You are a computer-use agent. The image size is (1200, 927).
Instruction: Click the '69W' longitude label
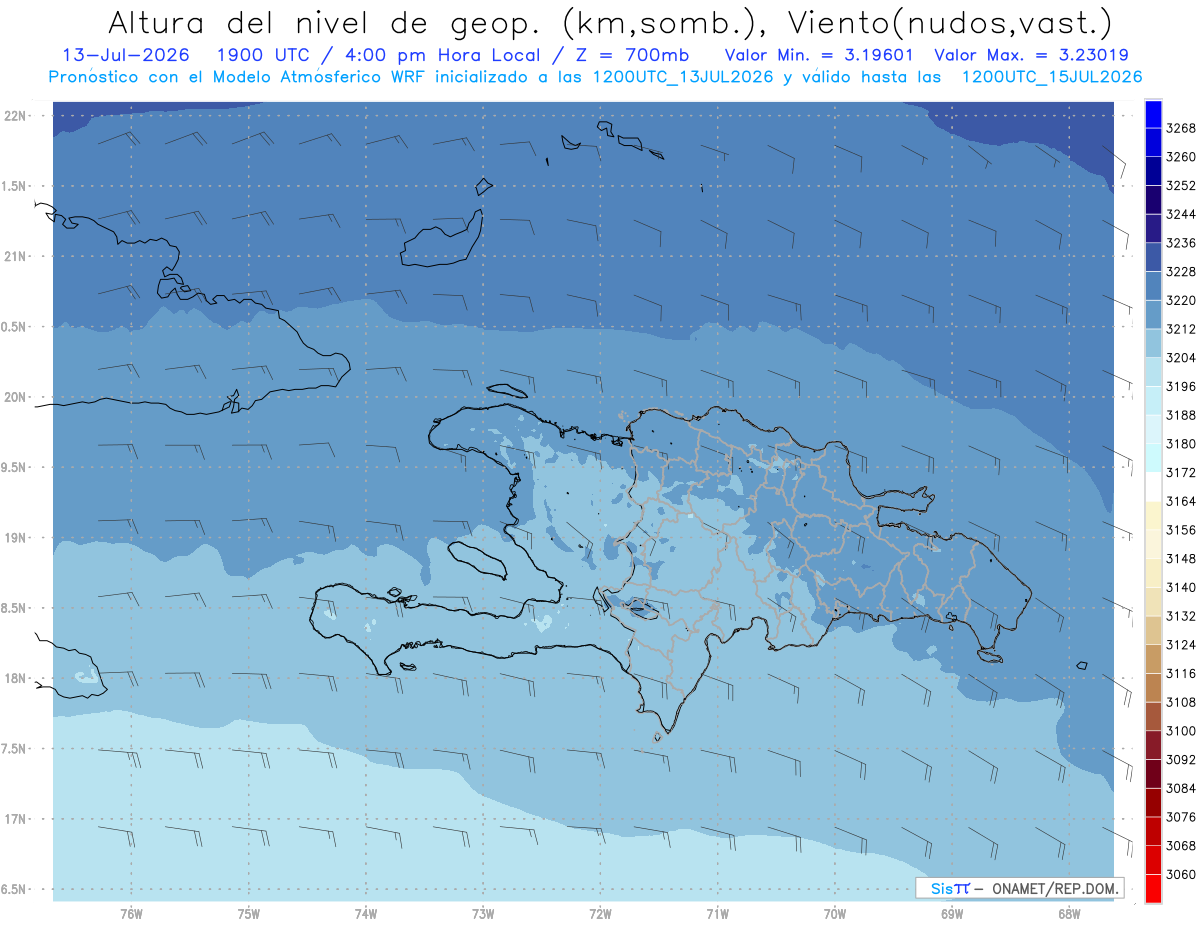tap(952, 913)
